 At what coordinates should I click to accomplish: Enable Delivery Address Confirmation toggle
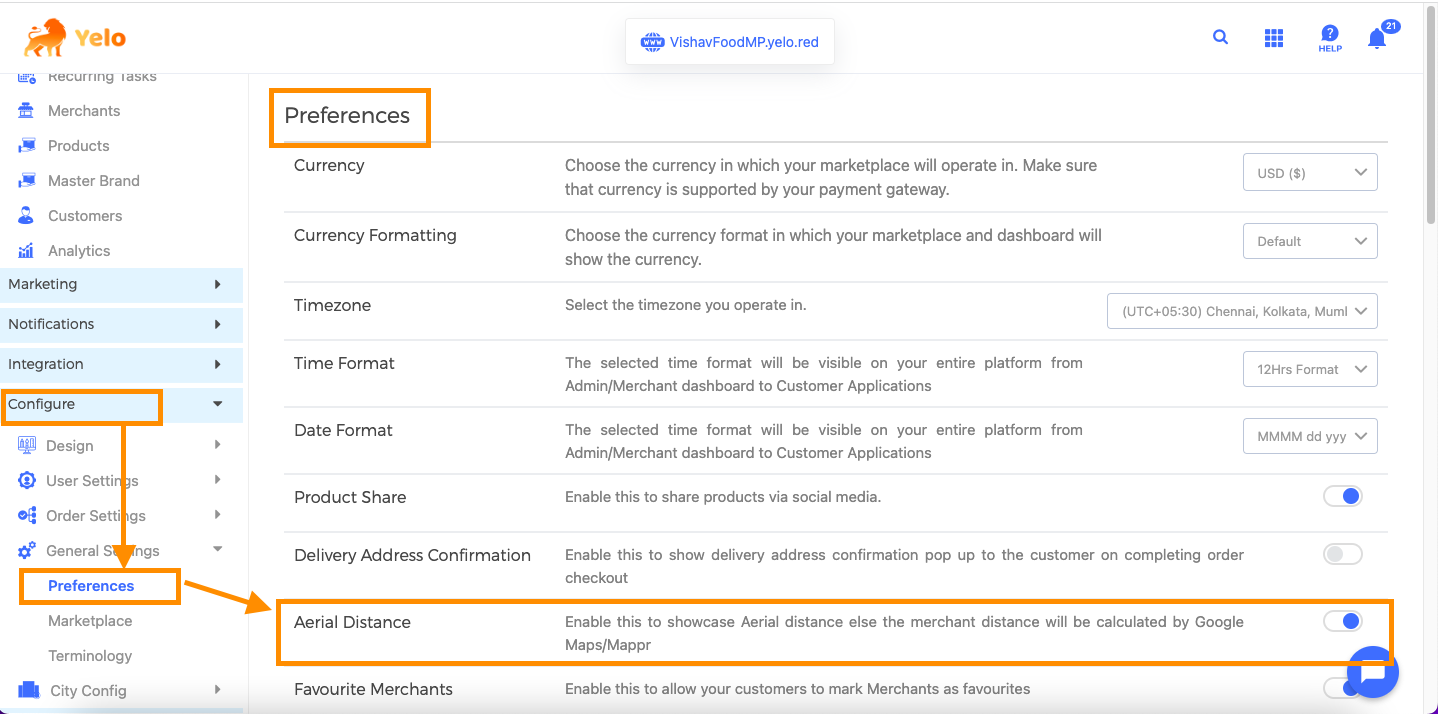click(1342, 554)
